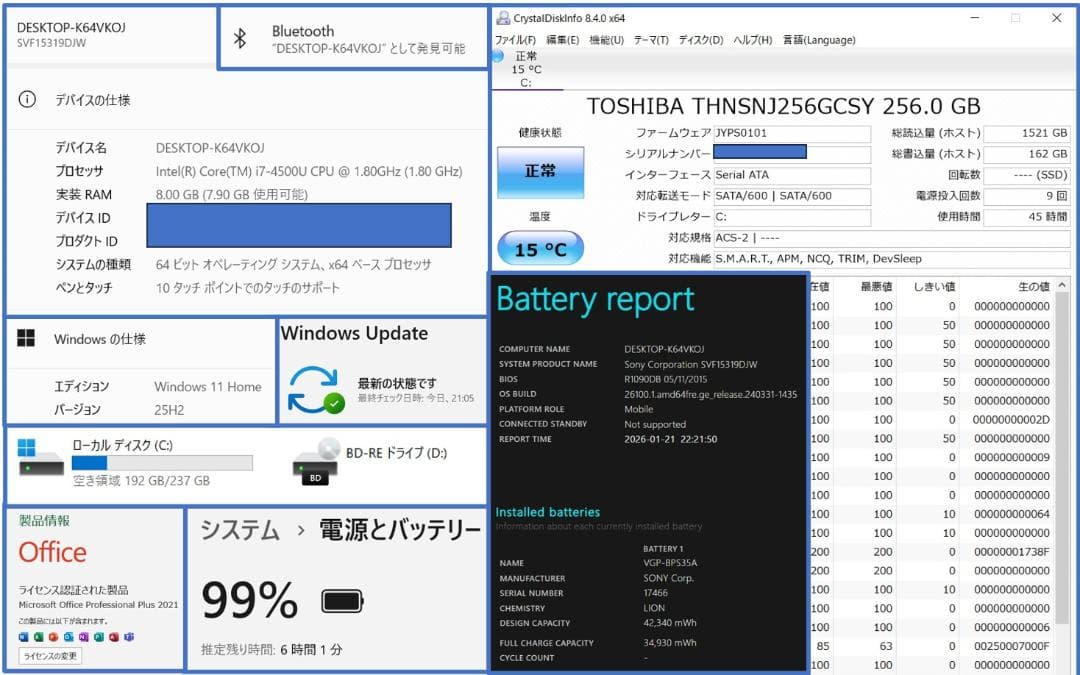Click the blue 正常 health status button
1080x675 pixels.
[540, 172]
